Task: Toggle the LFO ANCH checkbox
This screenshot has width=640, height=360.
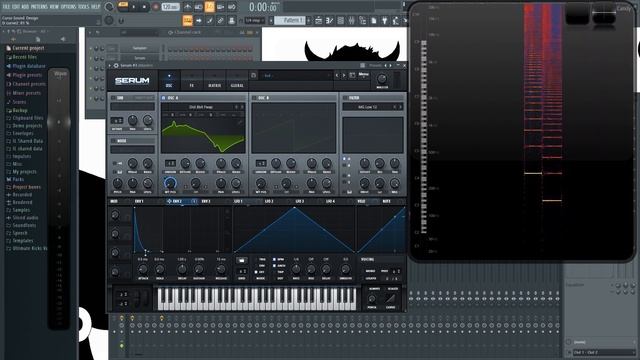Action: [275, 266]
